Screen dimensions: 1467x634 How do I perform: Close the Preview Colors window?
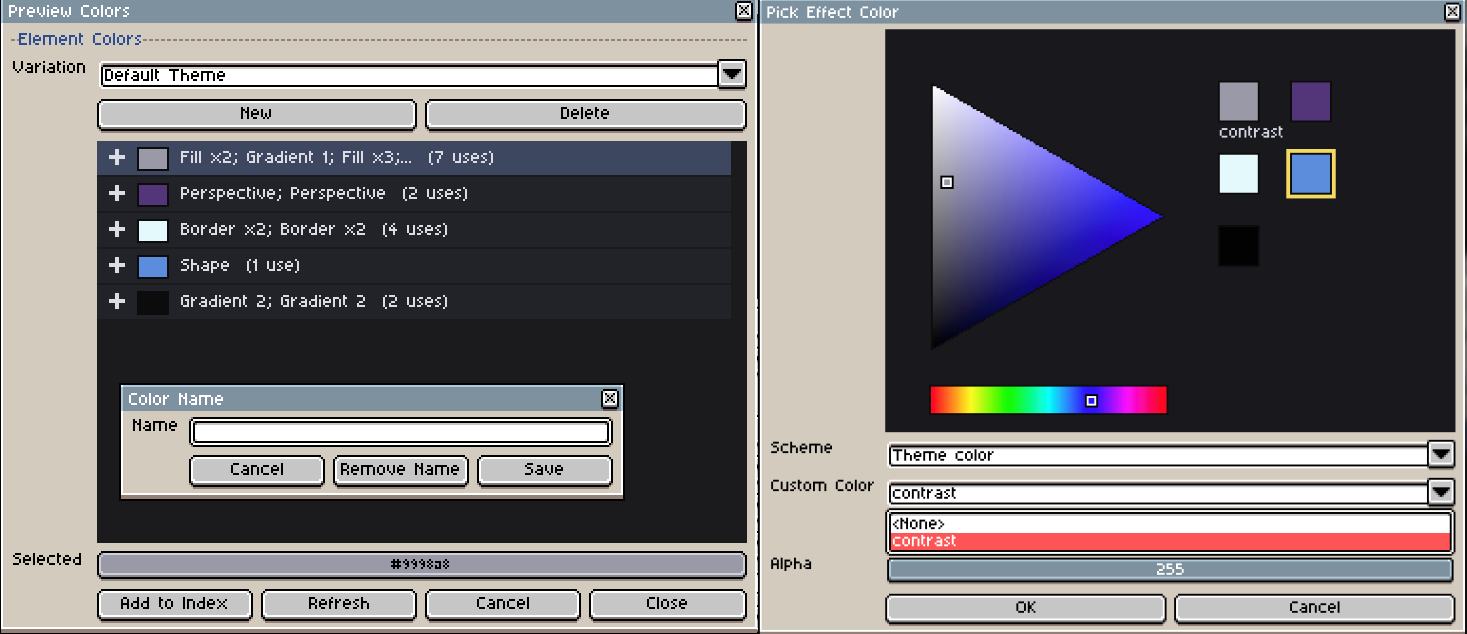743,11
